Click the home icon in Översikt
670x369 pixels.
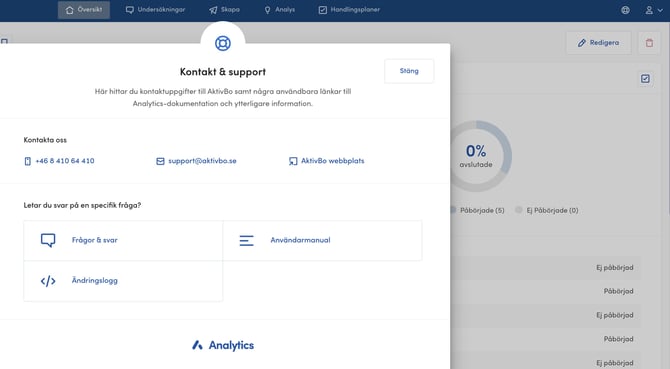(x=69, y=10)
